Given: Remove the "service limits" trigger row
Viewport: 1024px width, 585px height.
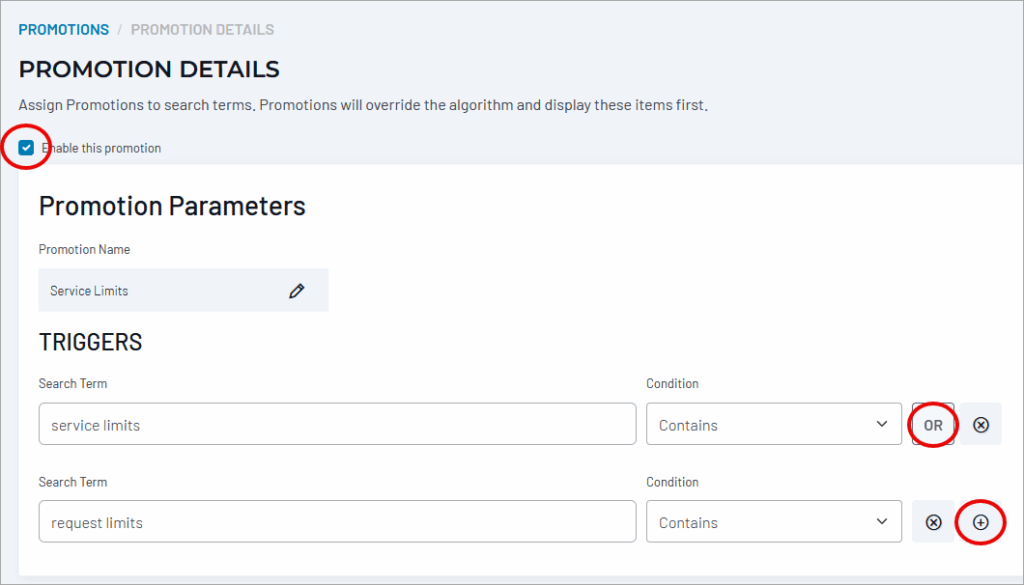Looking at the screenshot, I should click(981, 425).
